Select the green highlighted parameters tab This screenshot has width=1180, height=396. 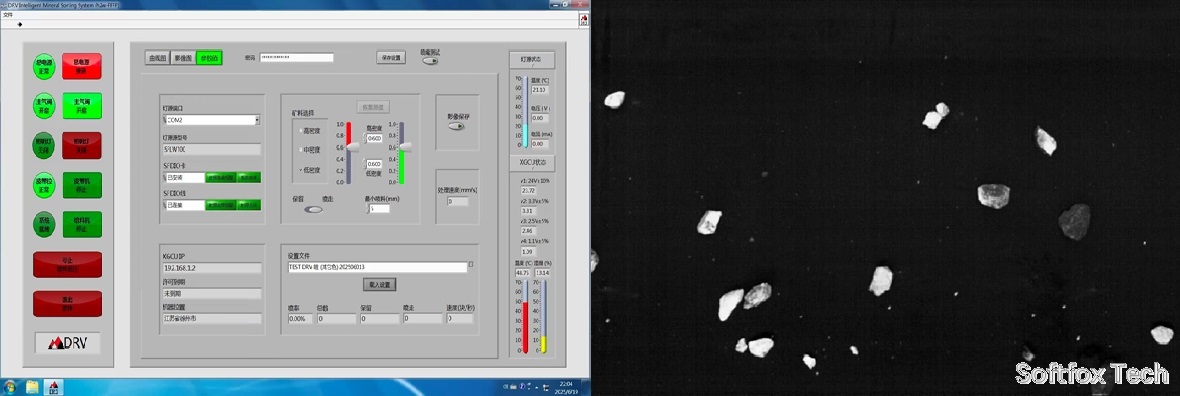[209, 58]
